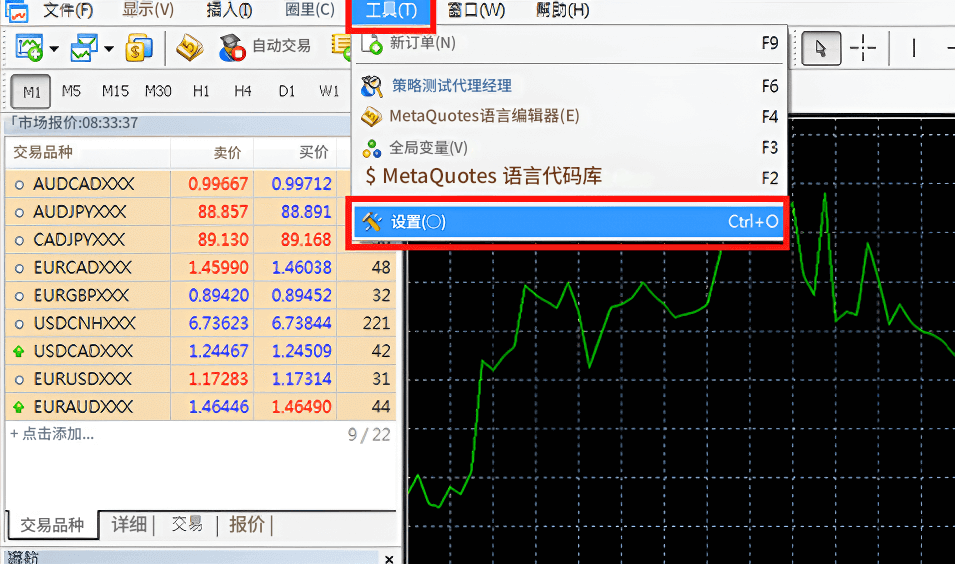Expand profiles dropdown arrow
Viewport: 955px width, 564px height.
(108, 49)
